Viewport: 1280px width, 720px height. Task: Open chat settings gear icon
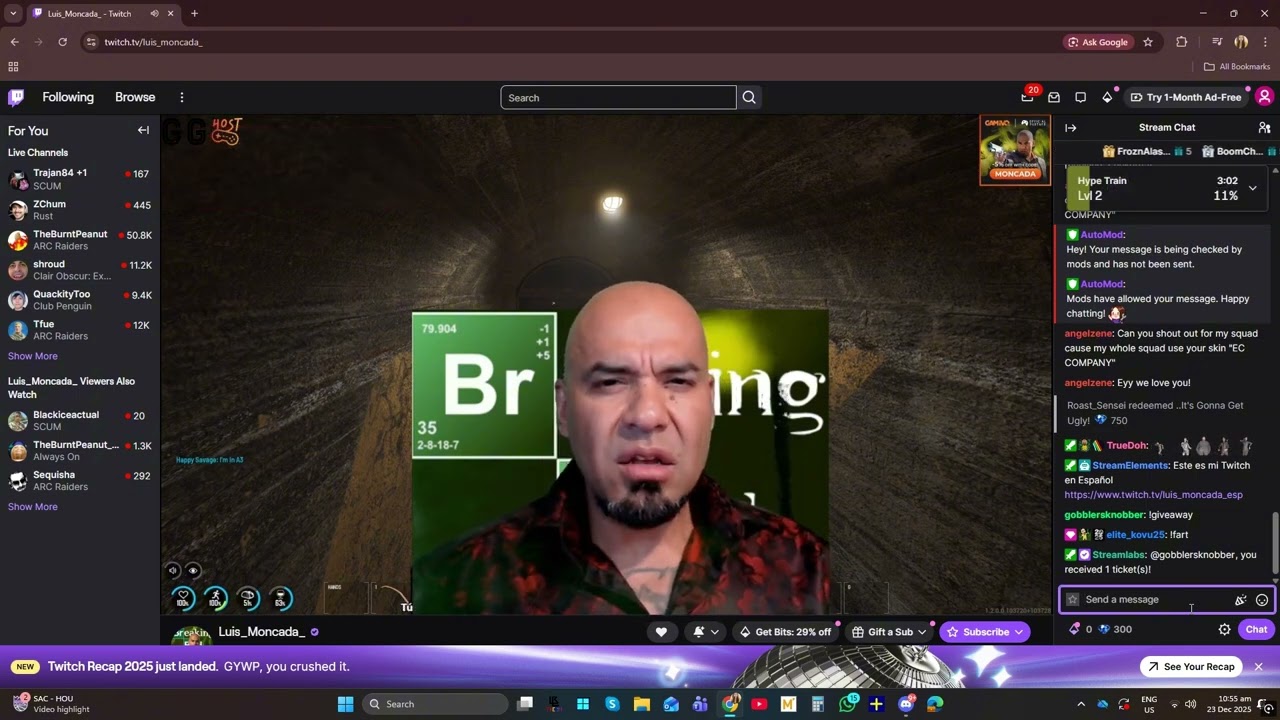click(1224, 630)
